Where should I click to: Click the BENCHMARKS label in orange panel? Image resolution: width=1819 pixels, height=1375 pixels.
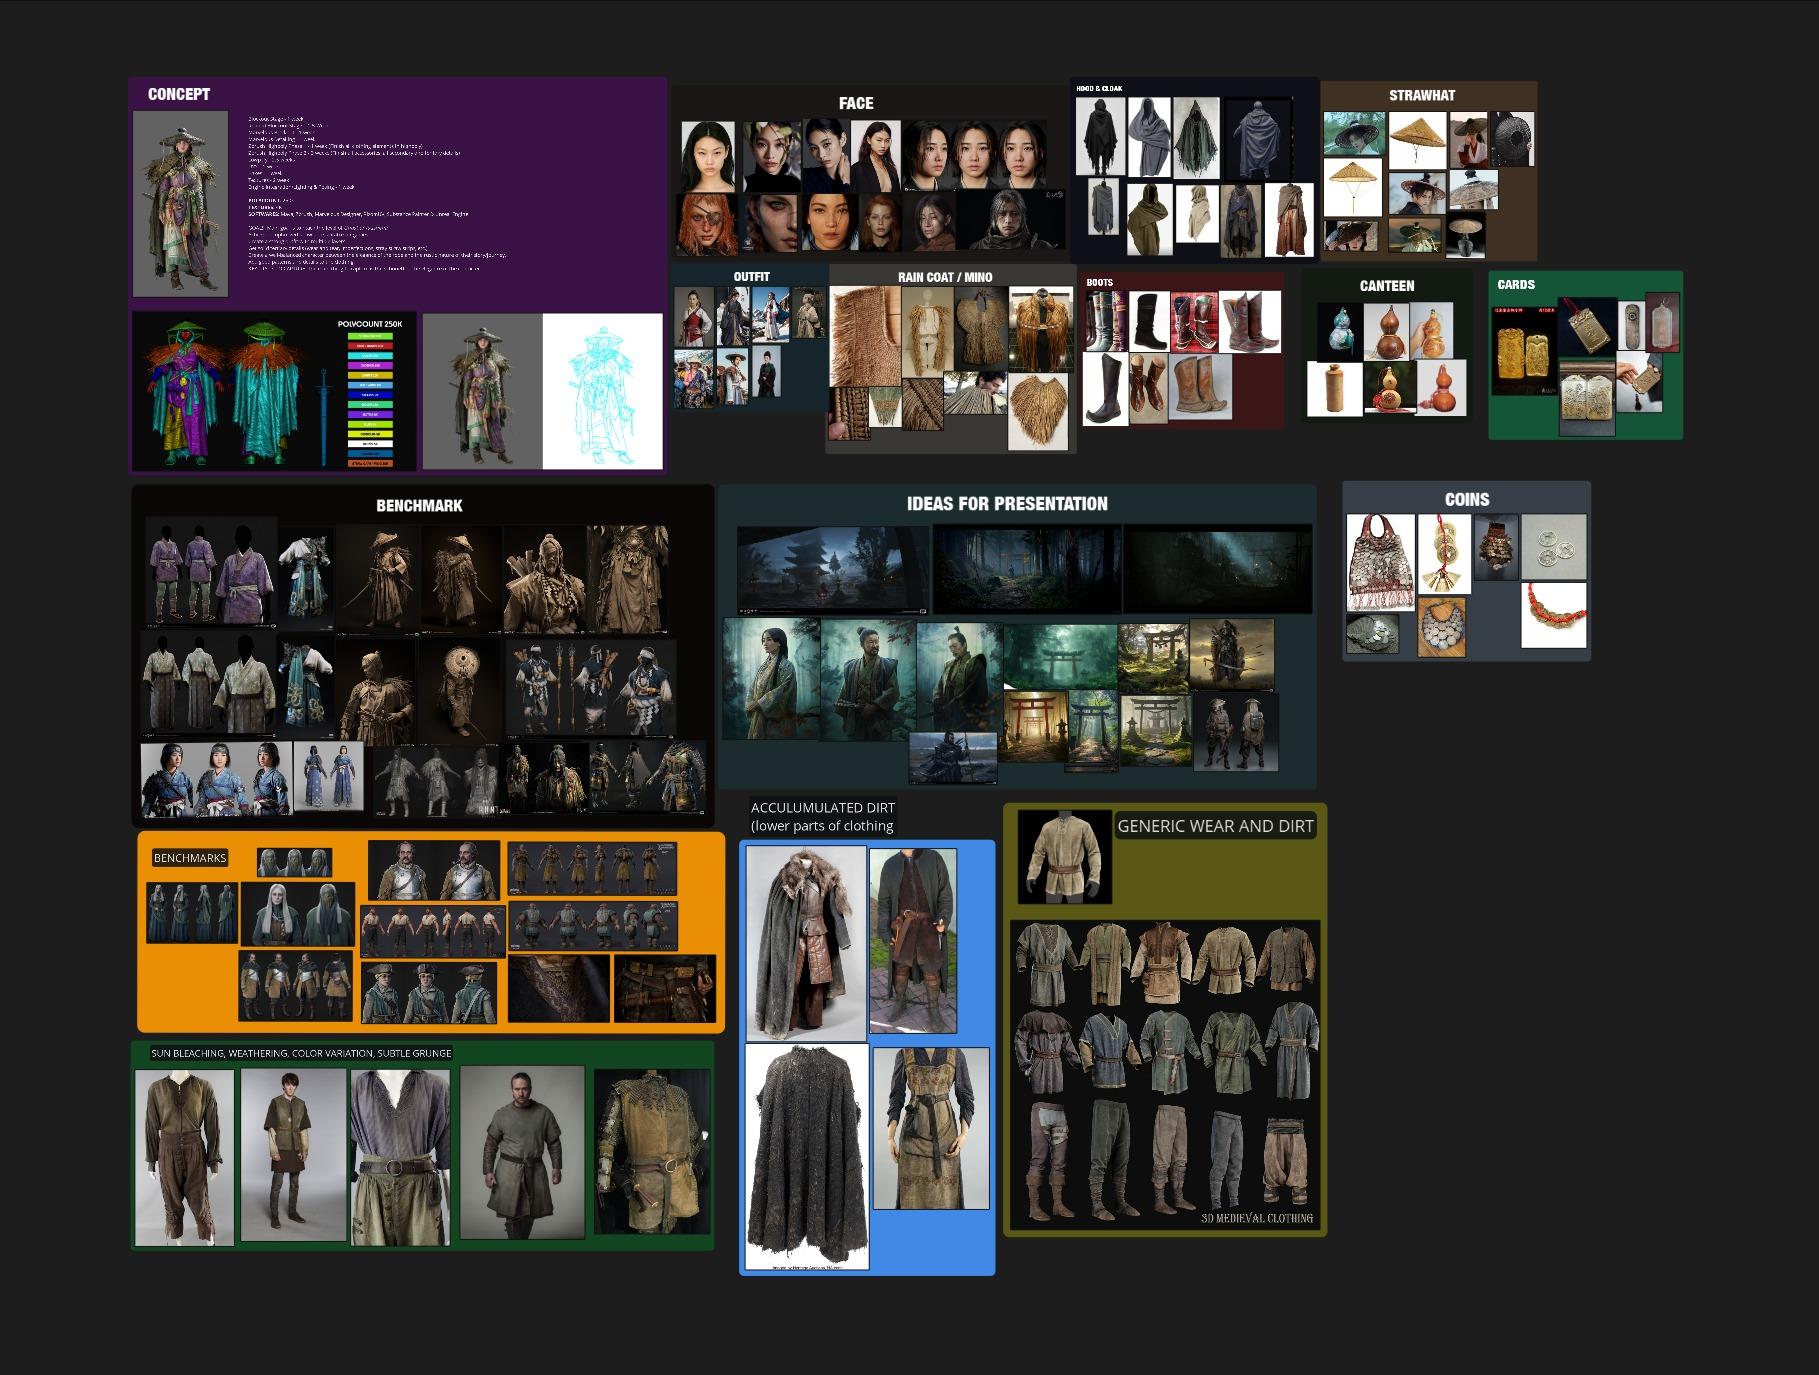click(190, 858)
